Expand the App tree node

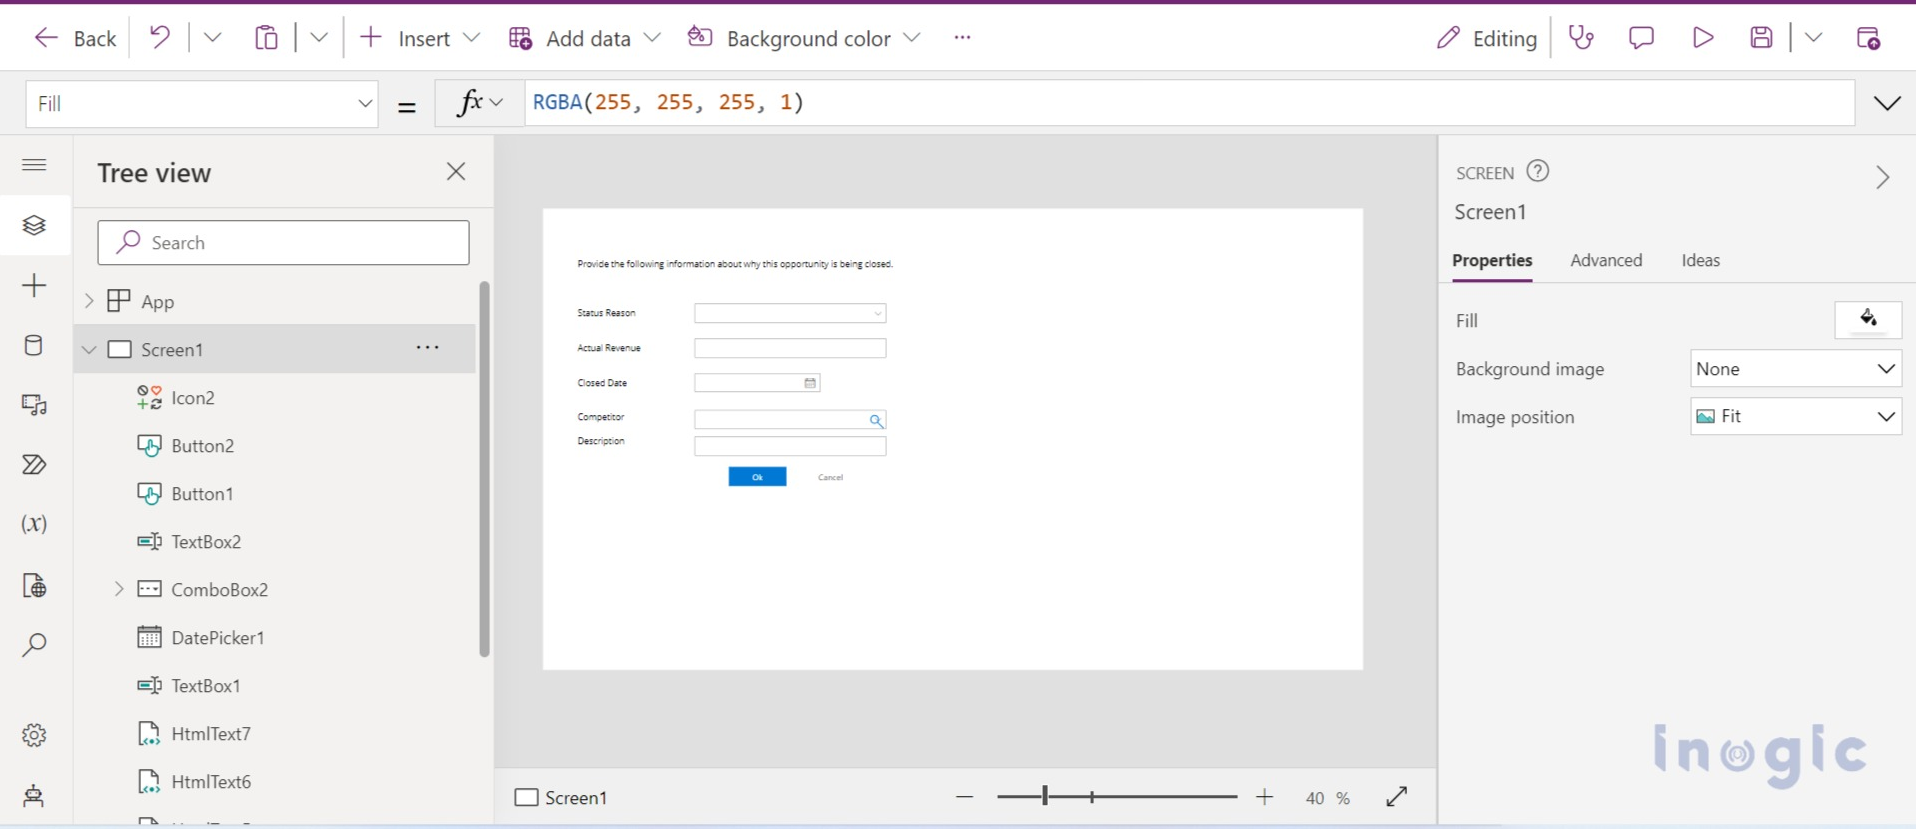pyautogui.click(x=89, y=301)
